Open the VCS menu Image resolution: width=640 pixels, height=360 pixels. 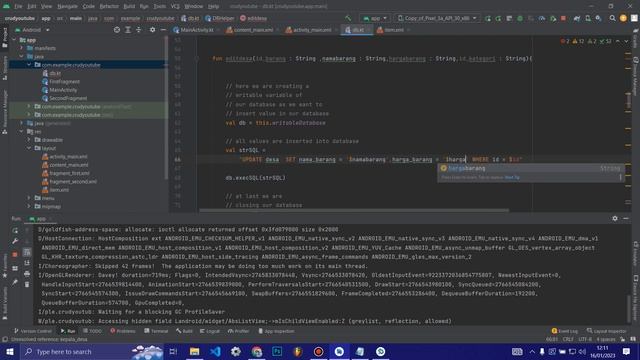point(175,7)
